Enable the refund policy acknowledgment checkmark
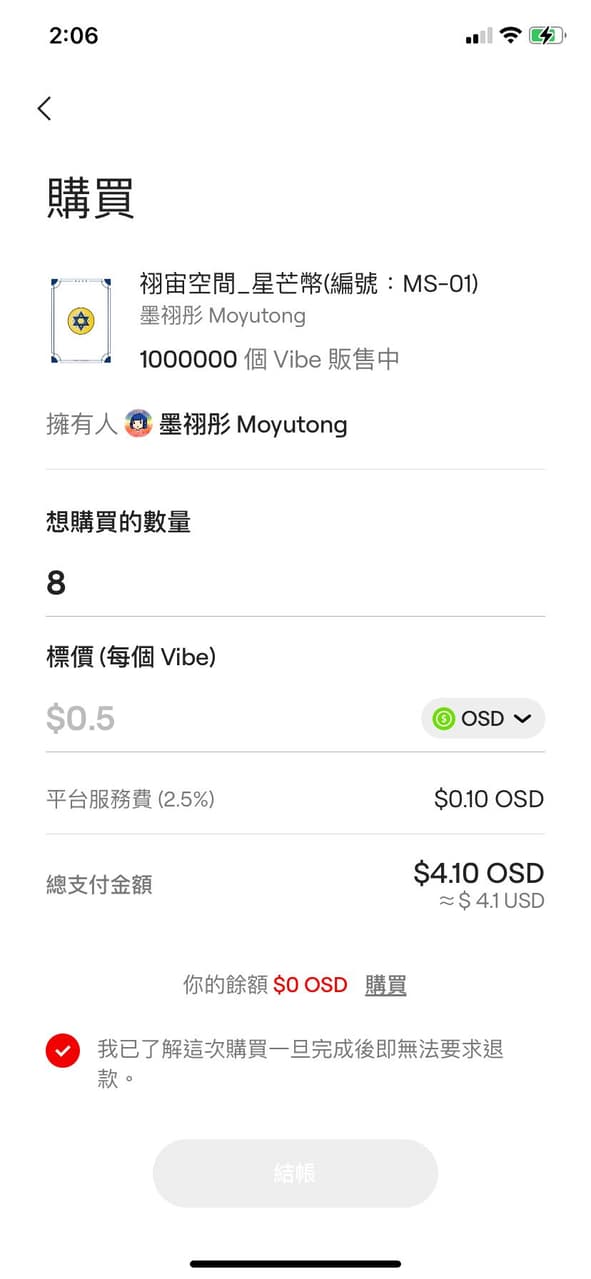This screenshot has height=1279, width=591. tap(63, 1051)
